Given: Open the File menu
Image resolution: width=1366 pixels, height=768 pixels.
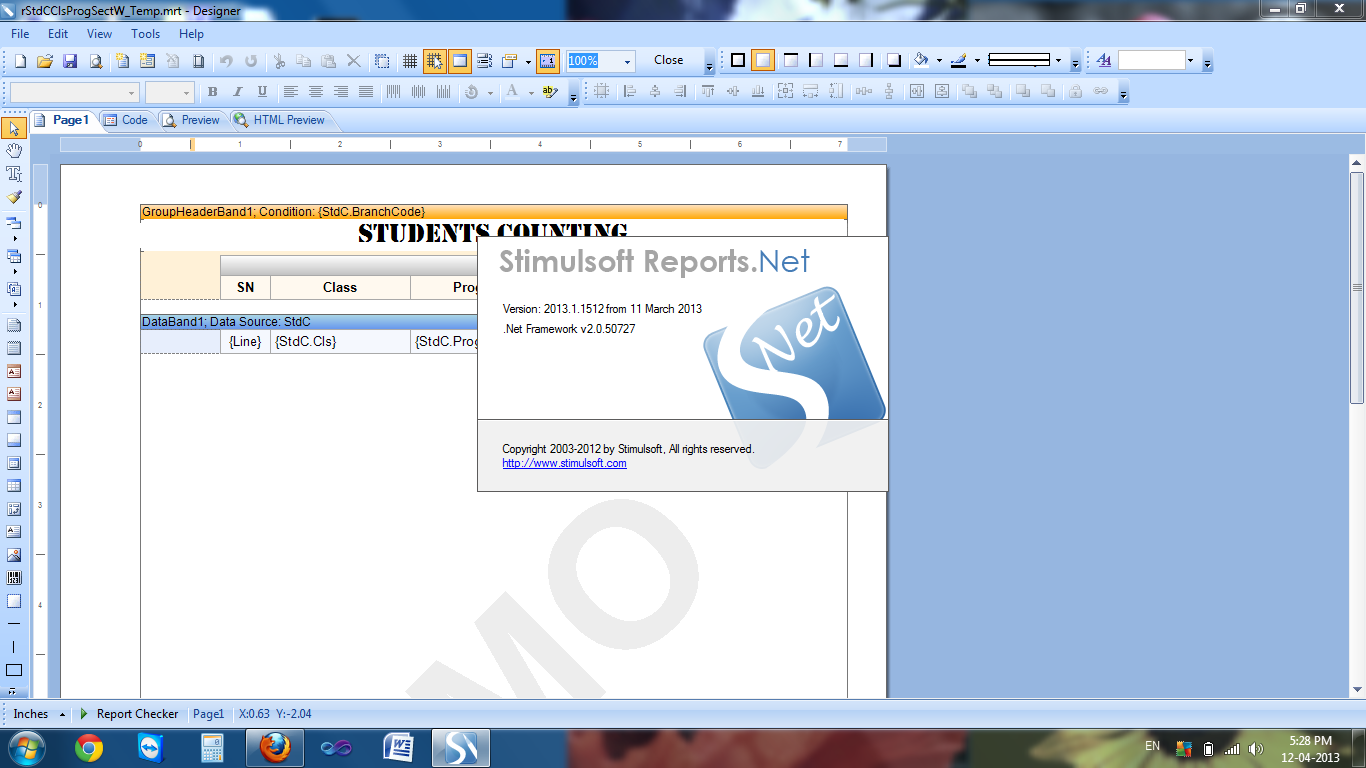Looking at the screenshot, I should pyautogui.click(x=20, y=34).
